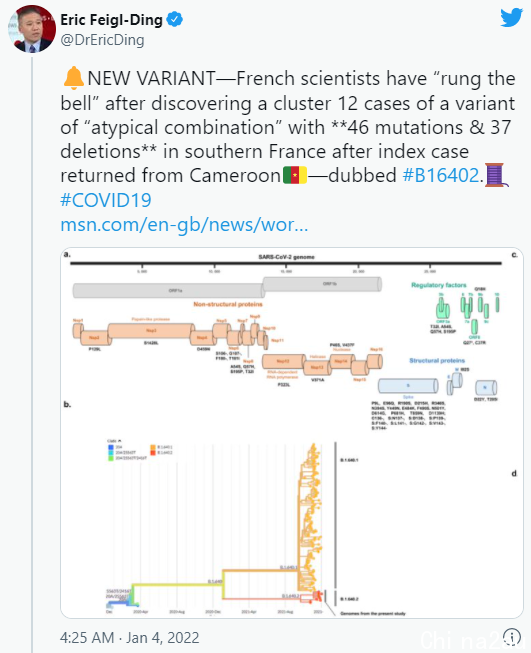531x653 pixels.
Task: Click the bell emoji in tweet
Action: tap(73, 78)
